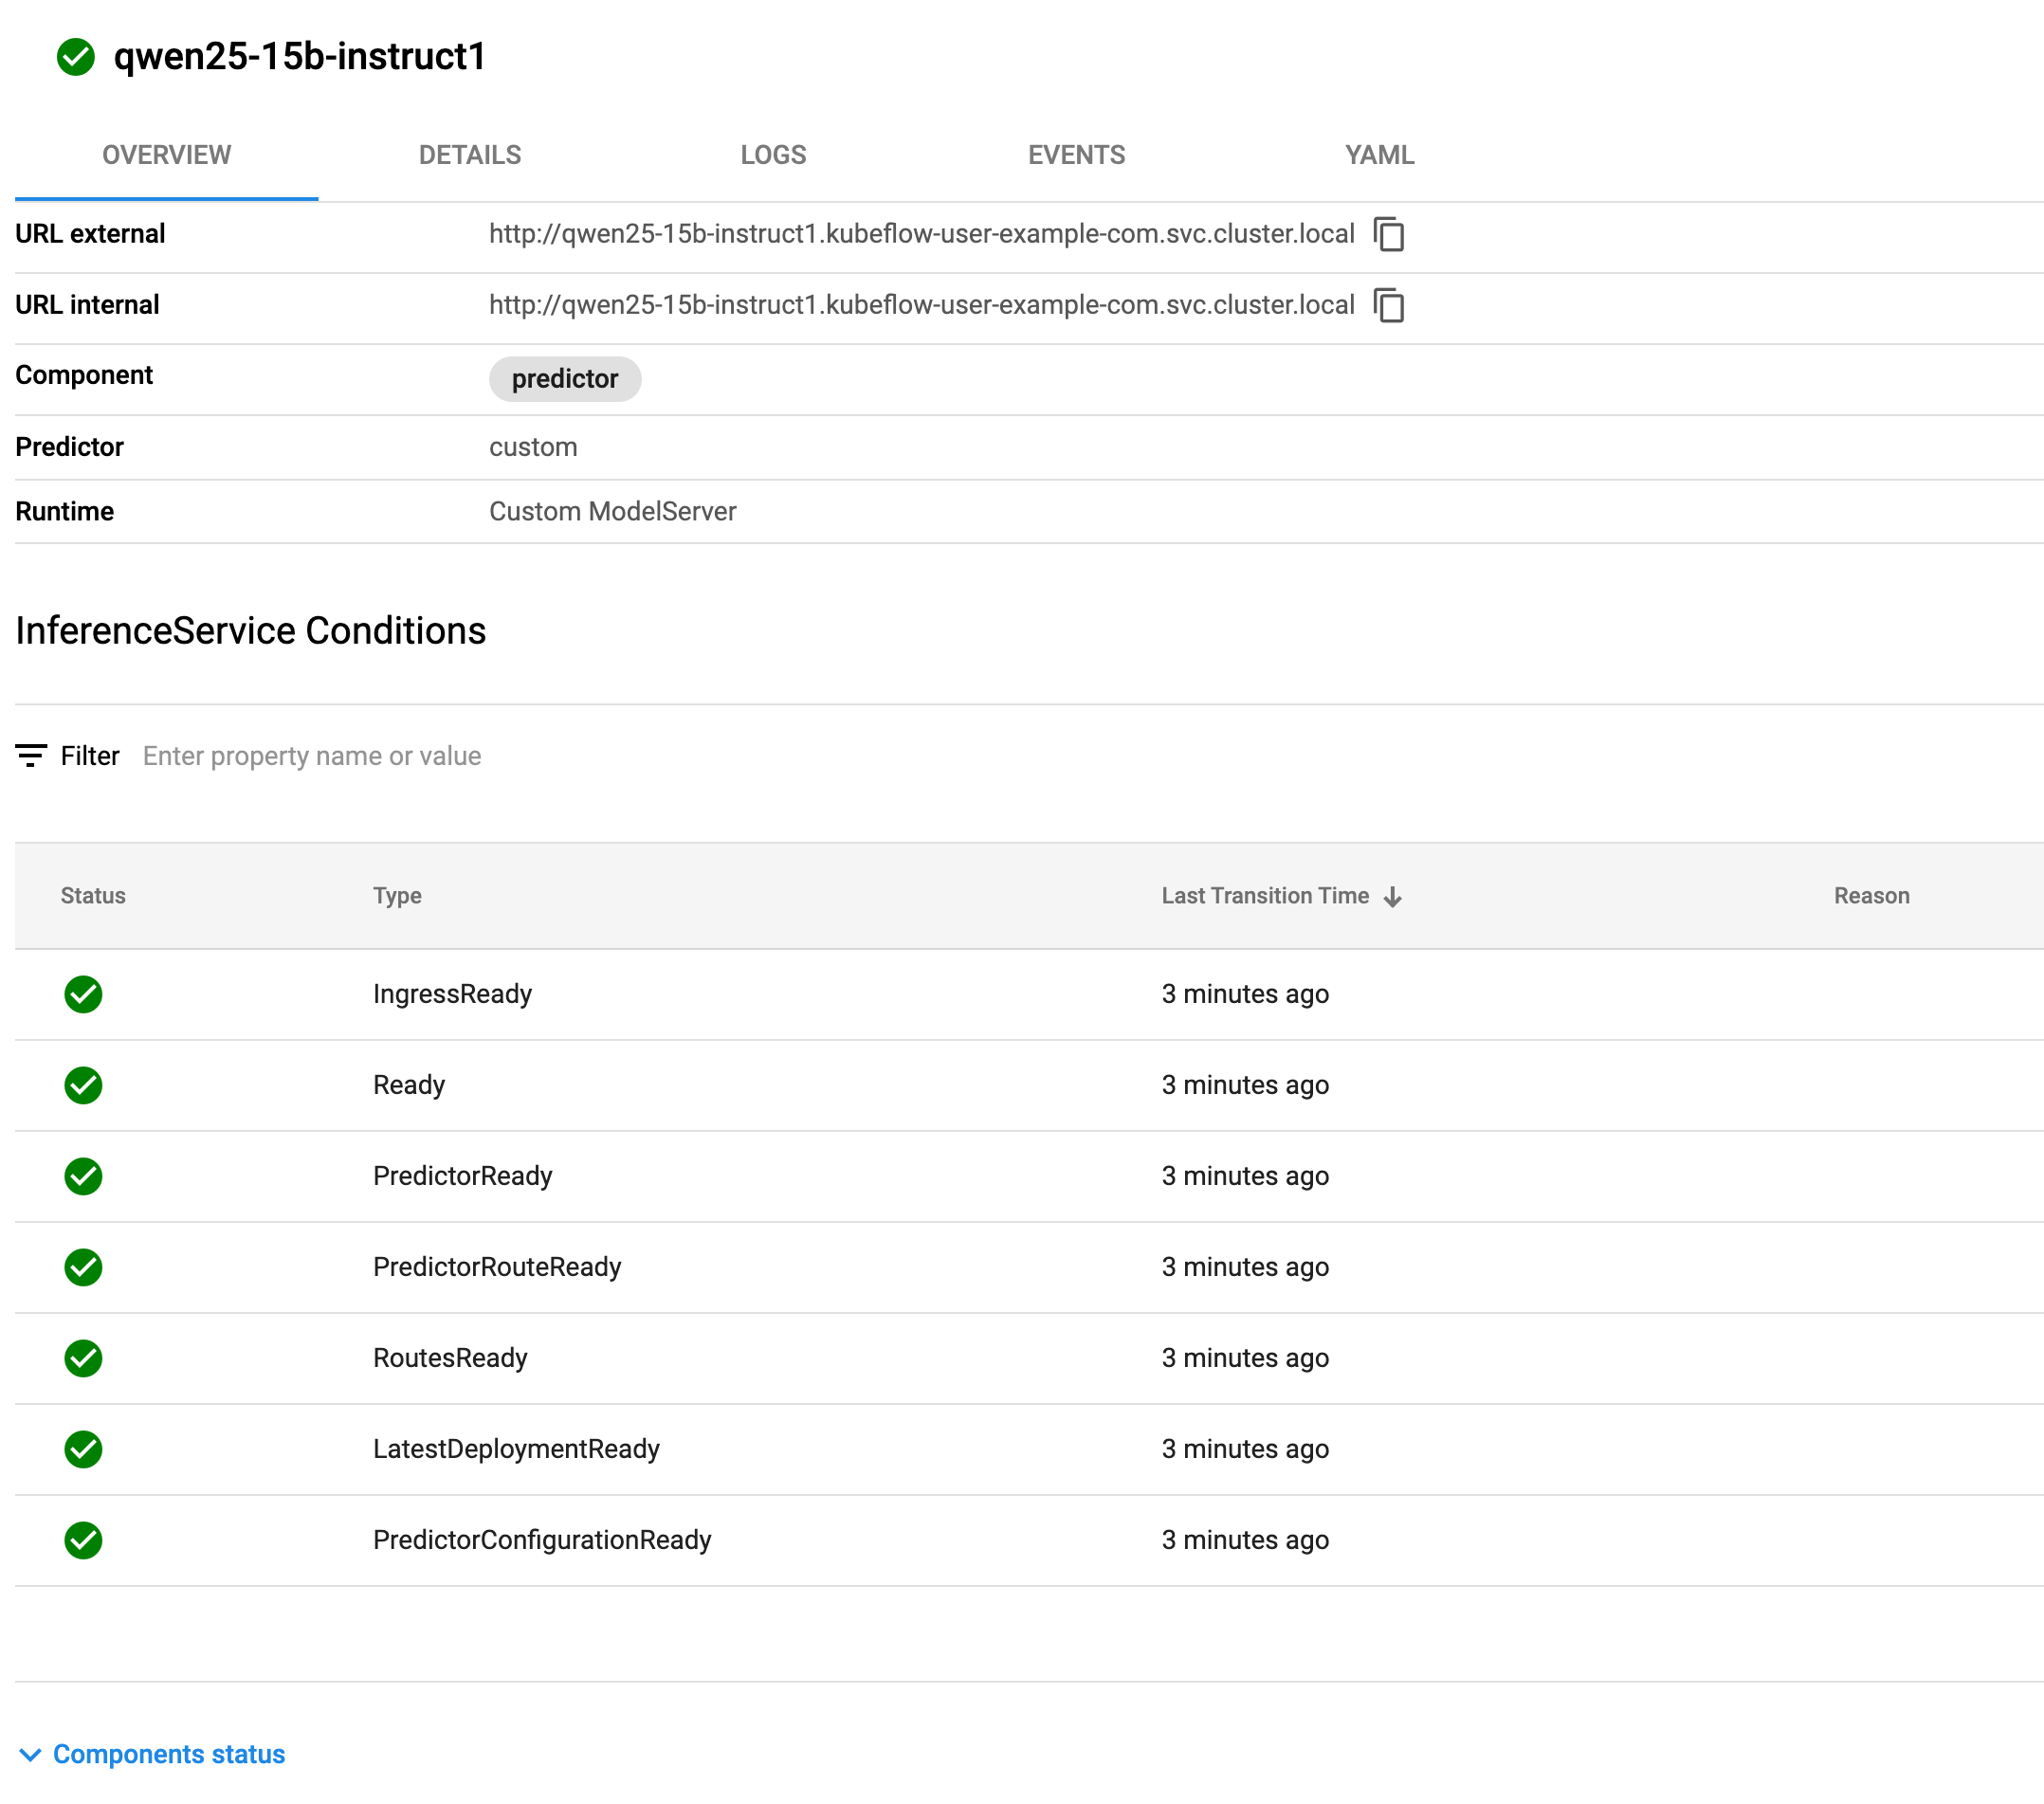The height and width of the screenshot is (1804, 2044).
Task: Open the EVENTS tab
Action: coord(1076,155)
